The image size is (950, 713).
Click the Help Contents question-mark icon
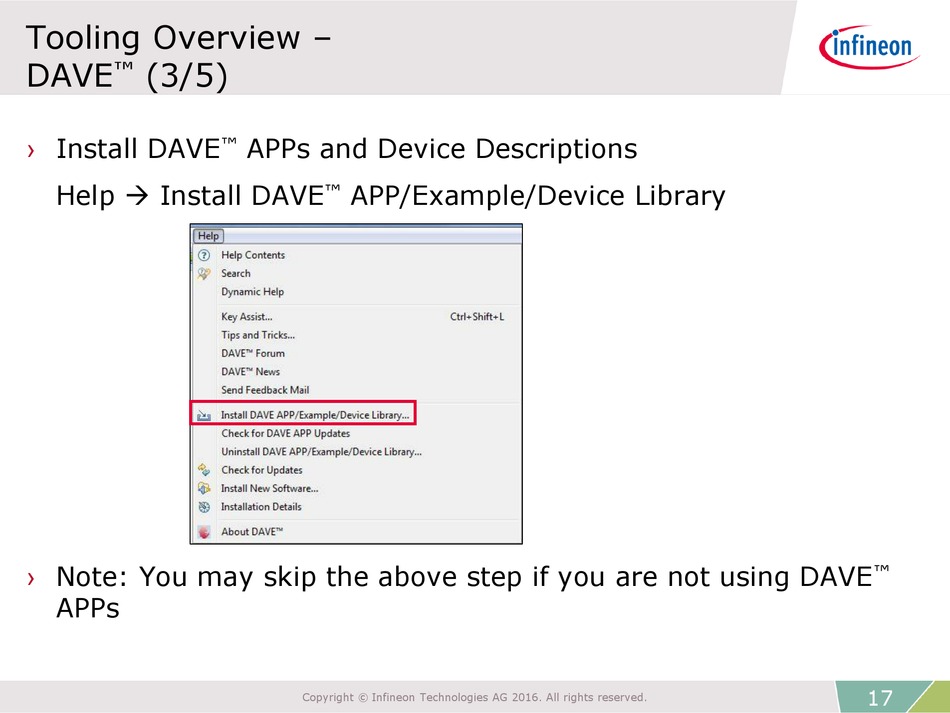[x=204, y=255]
